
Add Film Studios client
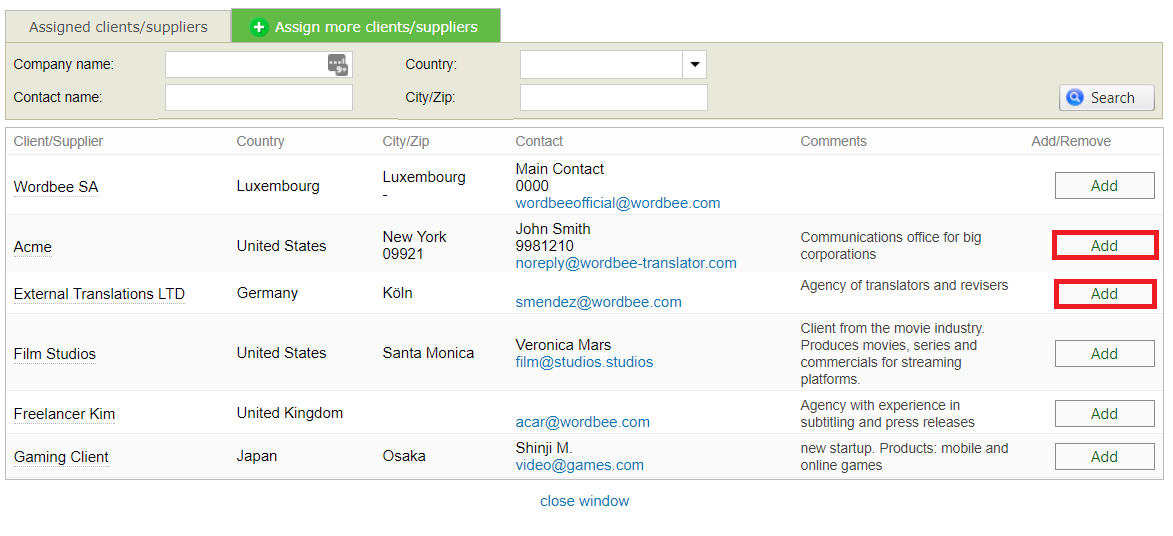coord(1104,354)
